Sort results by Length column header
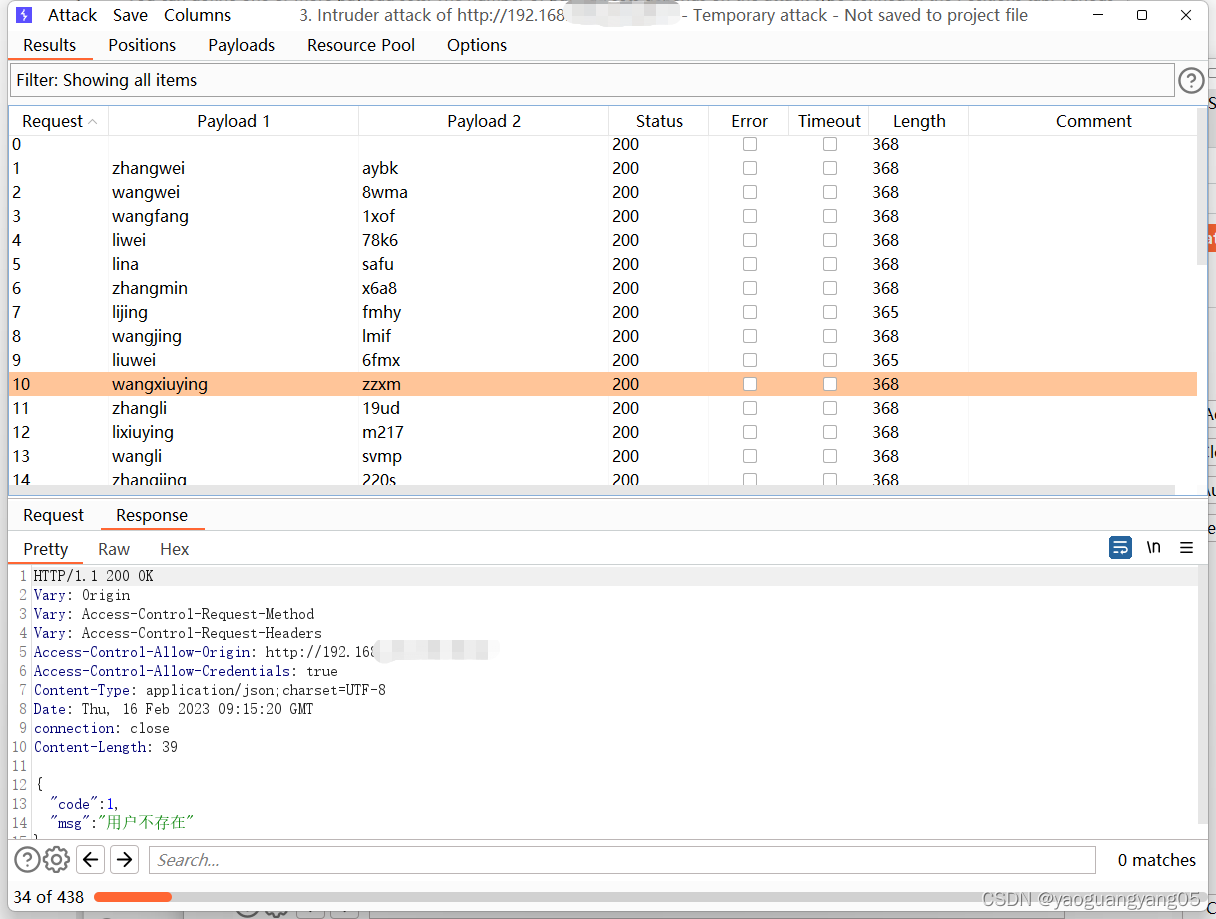This screenshot has width=1216, height=919. coord(918,121)
